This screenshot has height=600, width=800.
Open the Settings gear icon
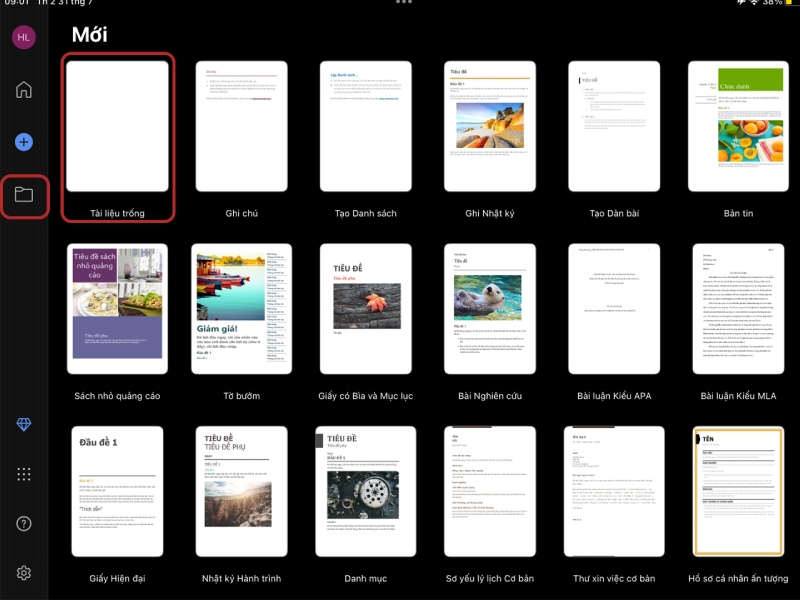click(x=23, y=573)
